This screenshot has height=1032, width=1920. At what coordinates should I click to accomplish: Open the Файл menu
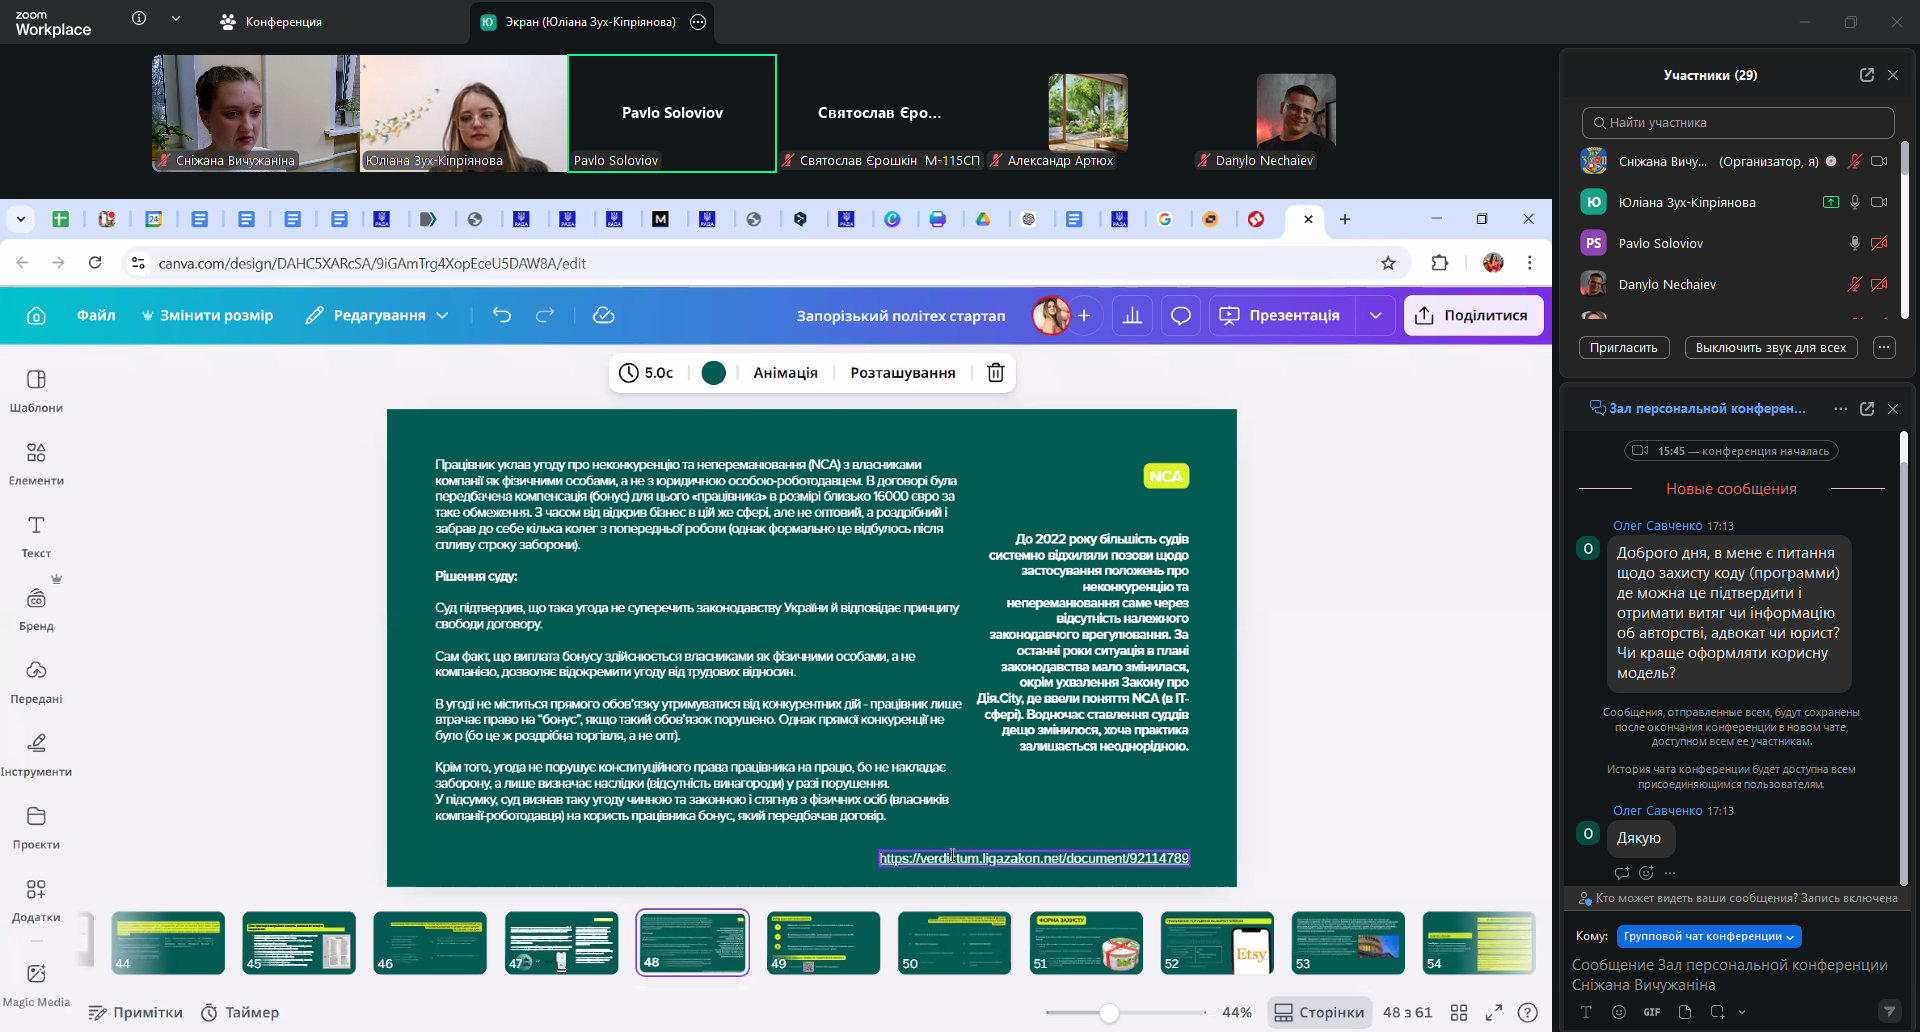click(96, 316)
